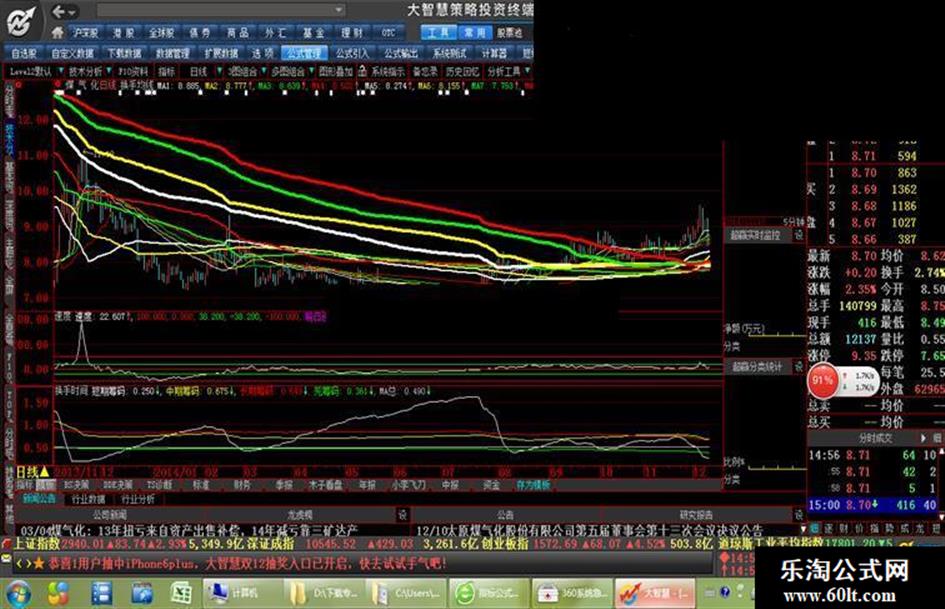Open the 外汇 market tab
Viewport: 945px width, 609px height.
click(x=275, y=33)
